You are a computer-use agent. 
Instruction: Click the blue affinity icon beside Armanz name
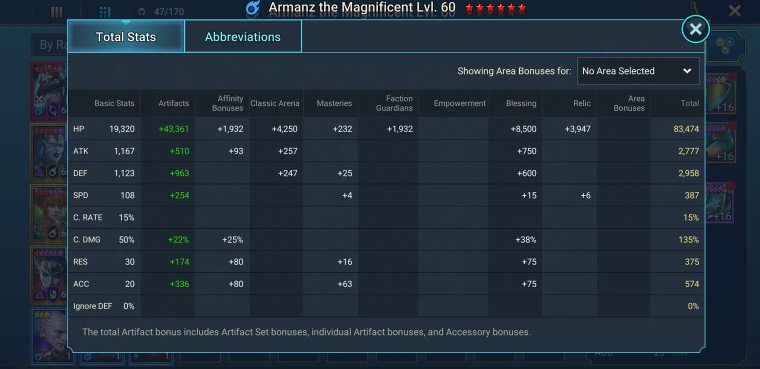click(253, 8)
